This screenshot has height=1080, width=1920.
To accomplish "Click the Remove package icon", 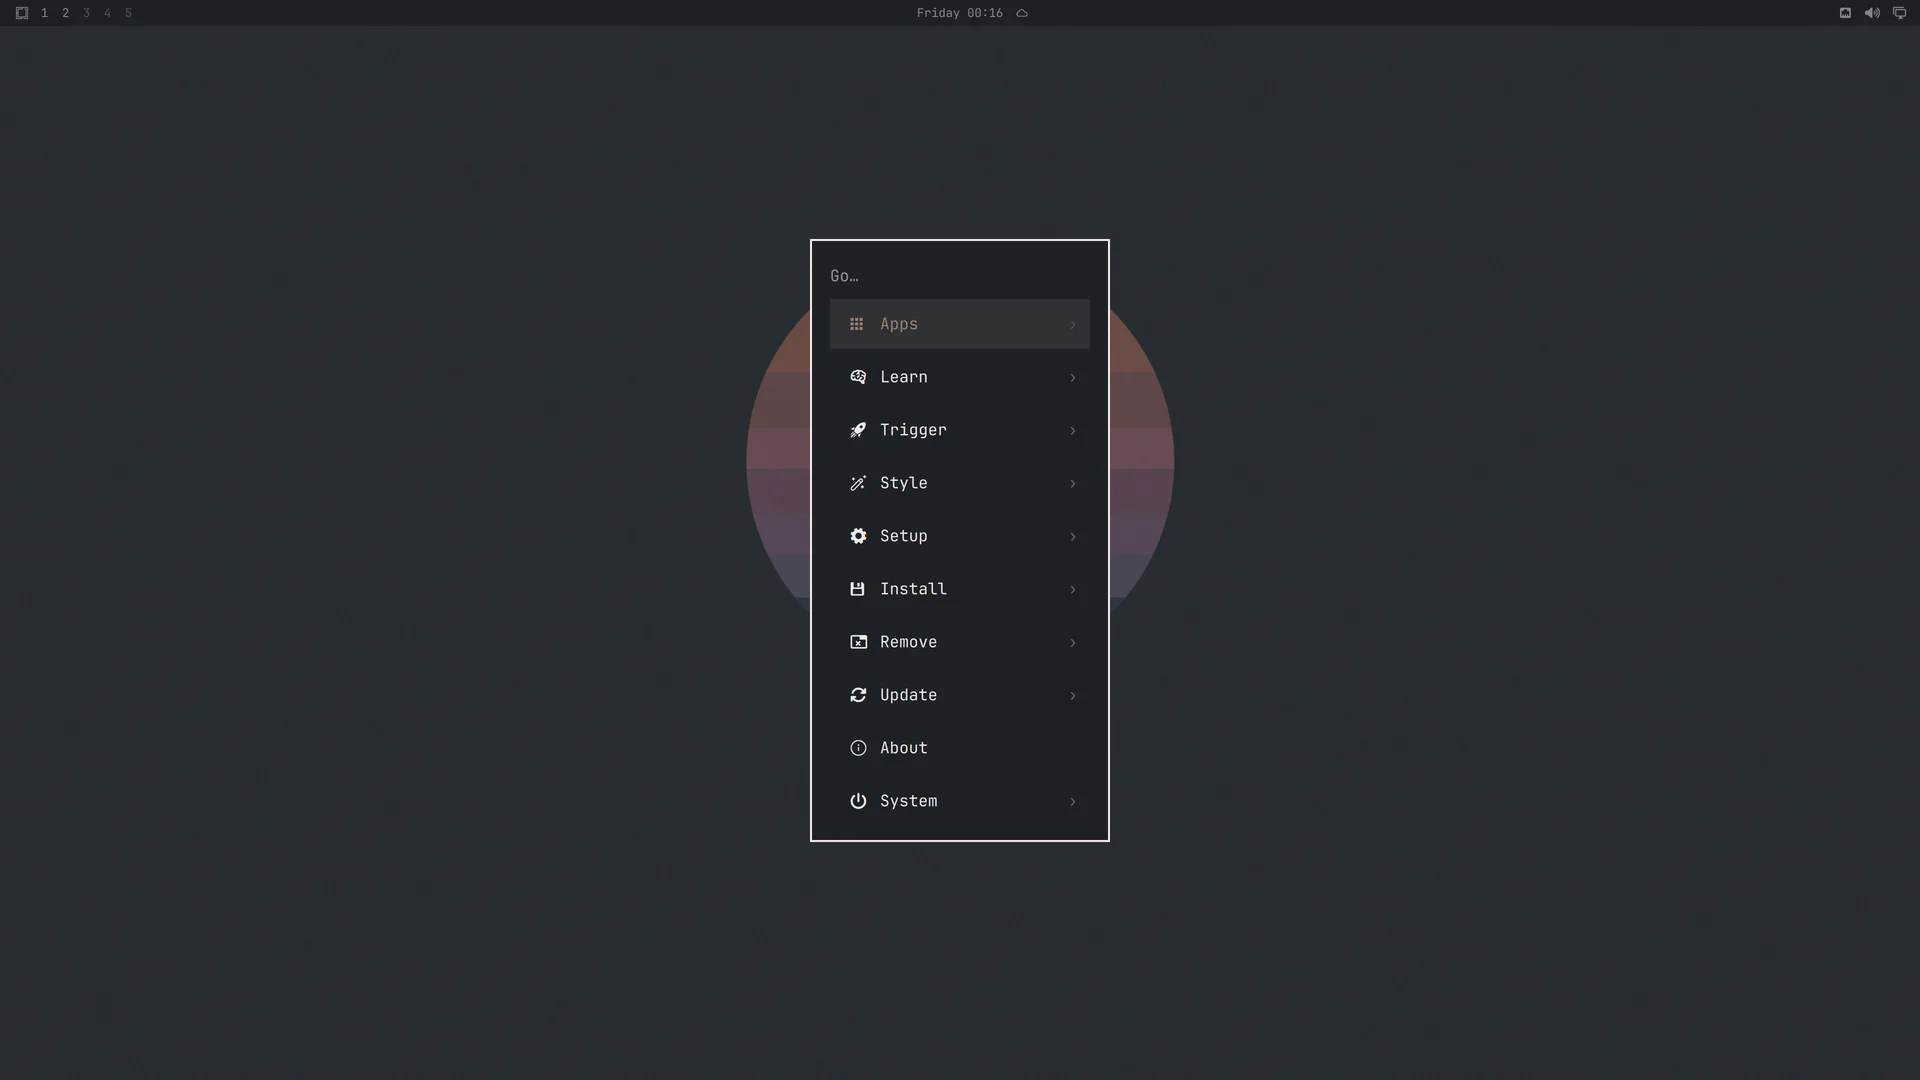I will pos(858,642).
